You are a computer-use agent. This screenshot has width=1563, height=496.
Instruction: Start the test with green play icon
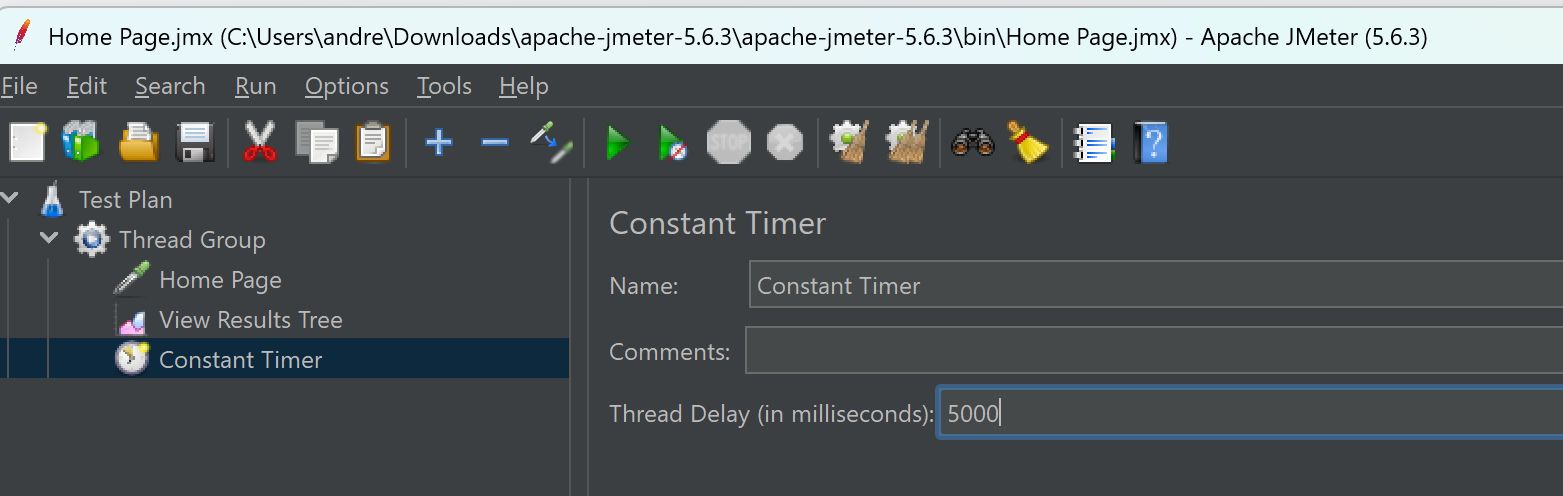pyautogui.click(x=618, y=143)
